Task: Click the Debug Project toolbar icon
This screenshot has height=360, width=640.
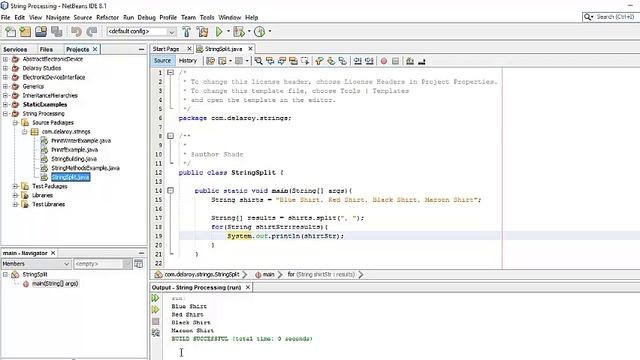Action: click(x=239, y=31)
